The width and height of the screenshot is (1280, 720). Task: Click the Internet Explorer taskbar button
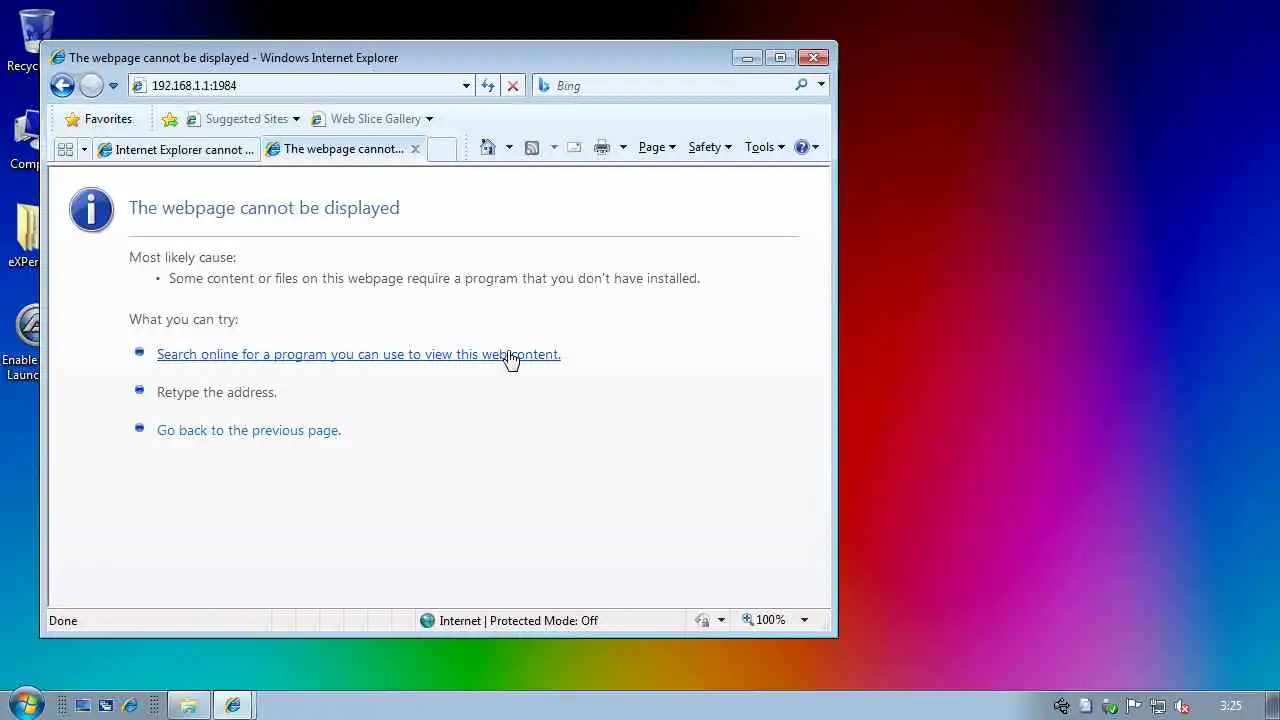pyautogui.click(x=233, y=705)
